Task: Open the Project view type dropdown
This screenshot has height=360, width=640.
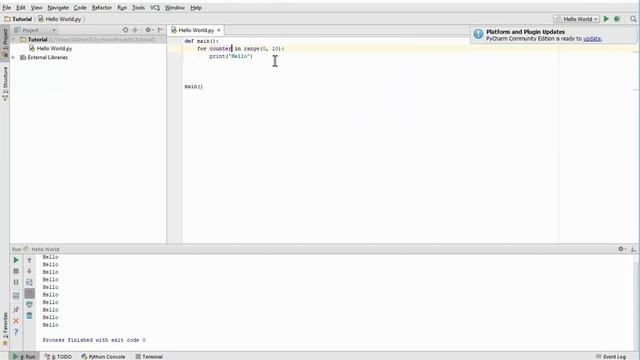Action: click(x=54, y=30)
